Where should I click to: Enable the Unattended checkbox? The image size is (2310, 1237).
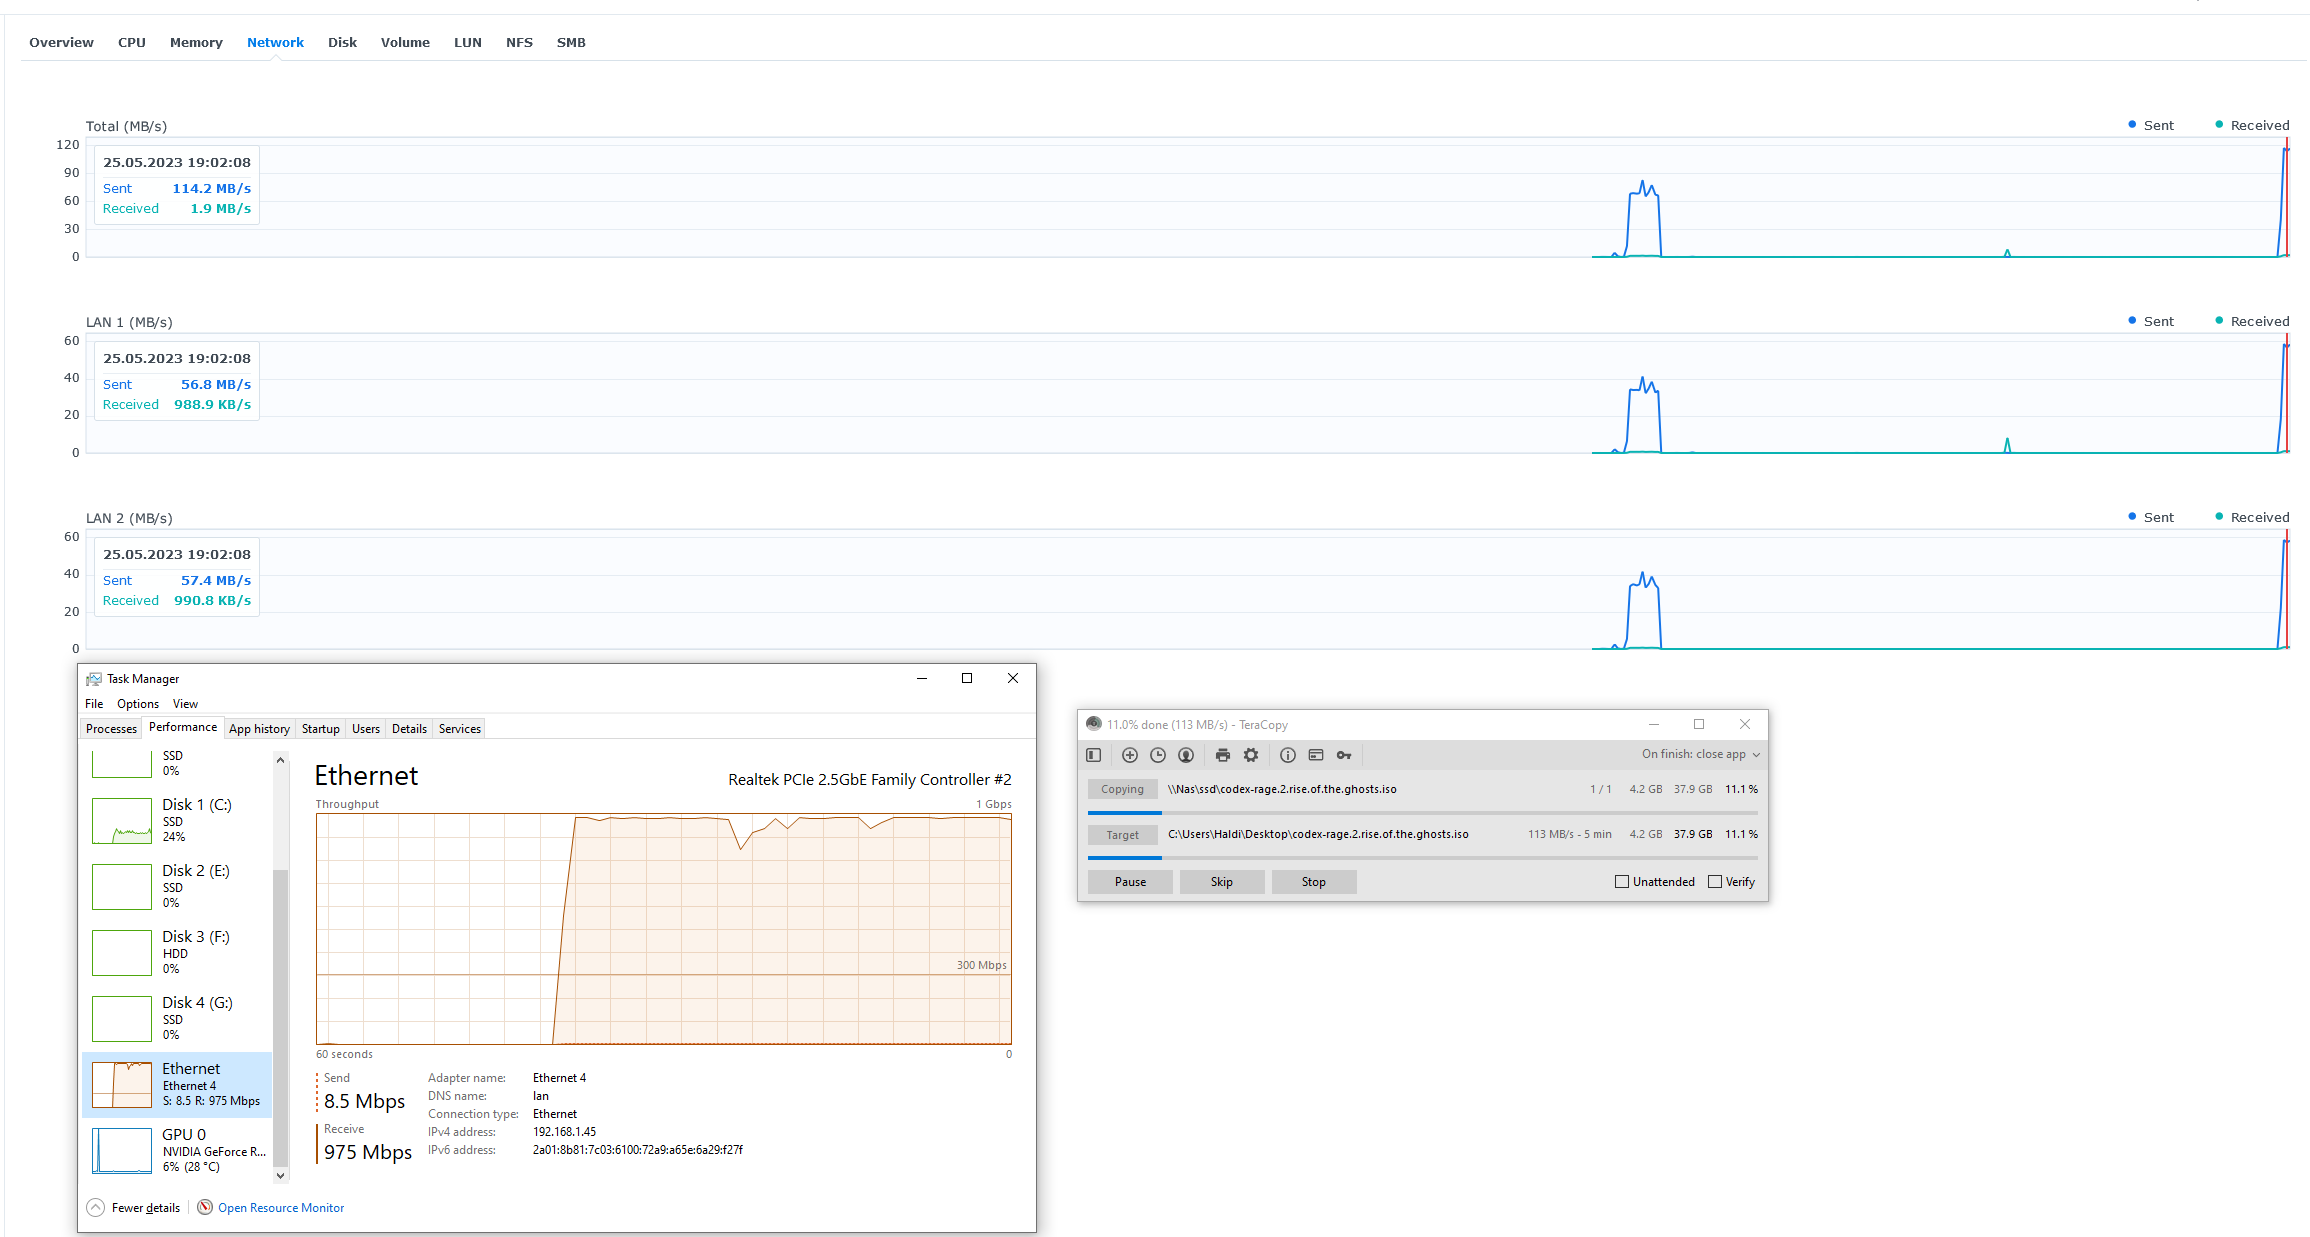[1622, 881]
